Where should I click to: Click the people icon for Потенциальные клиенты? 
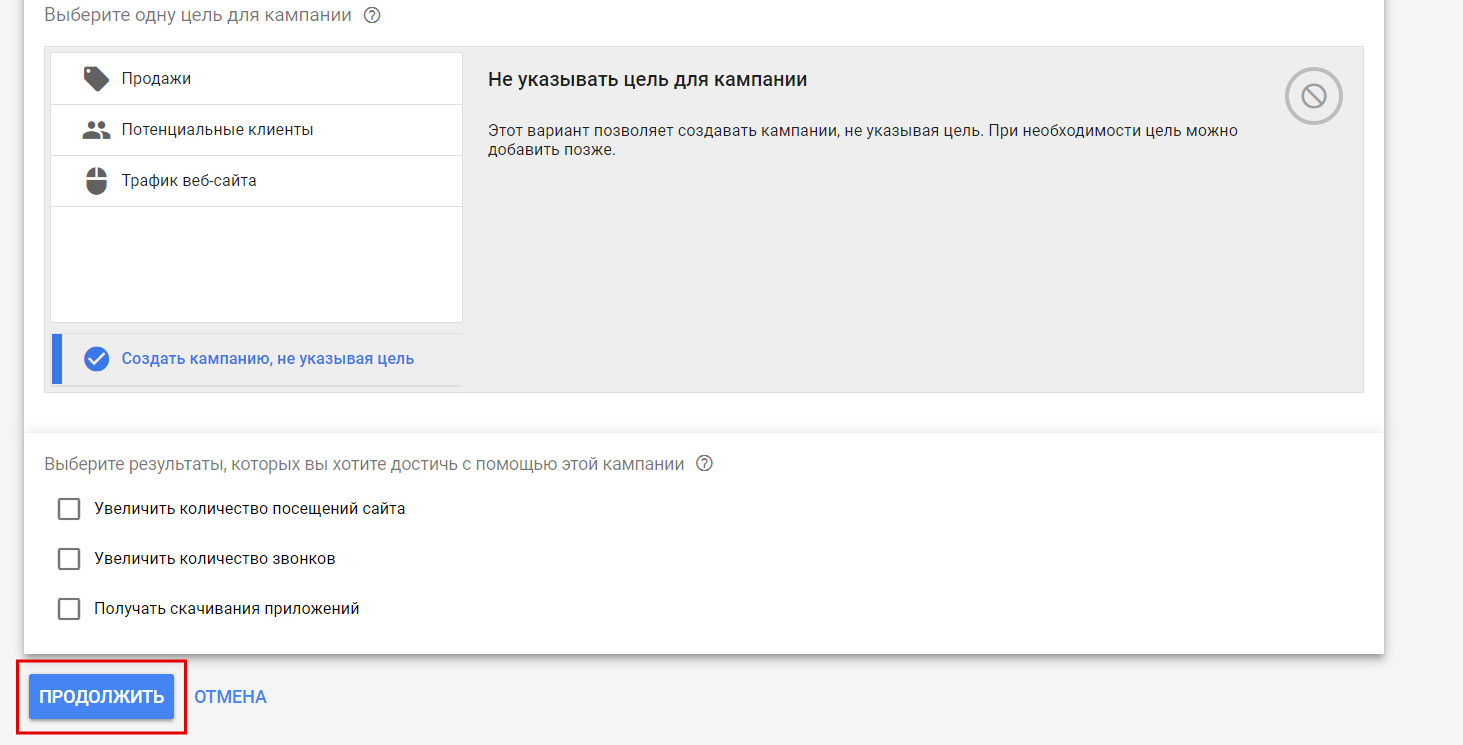tap(96, 130)
